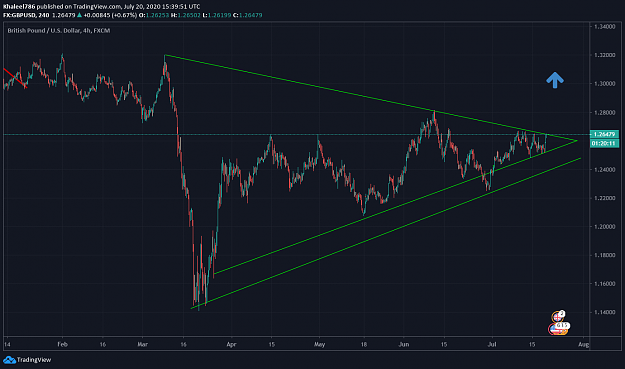Click the FX:GBPUSD symbol label
The image size is (625, 369).
pos(20,15)
